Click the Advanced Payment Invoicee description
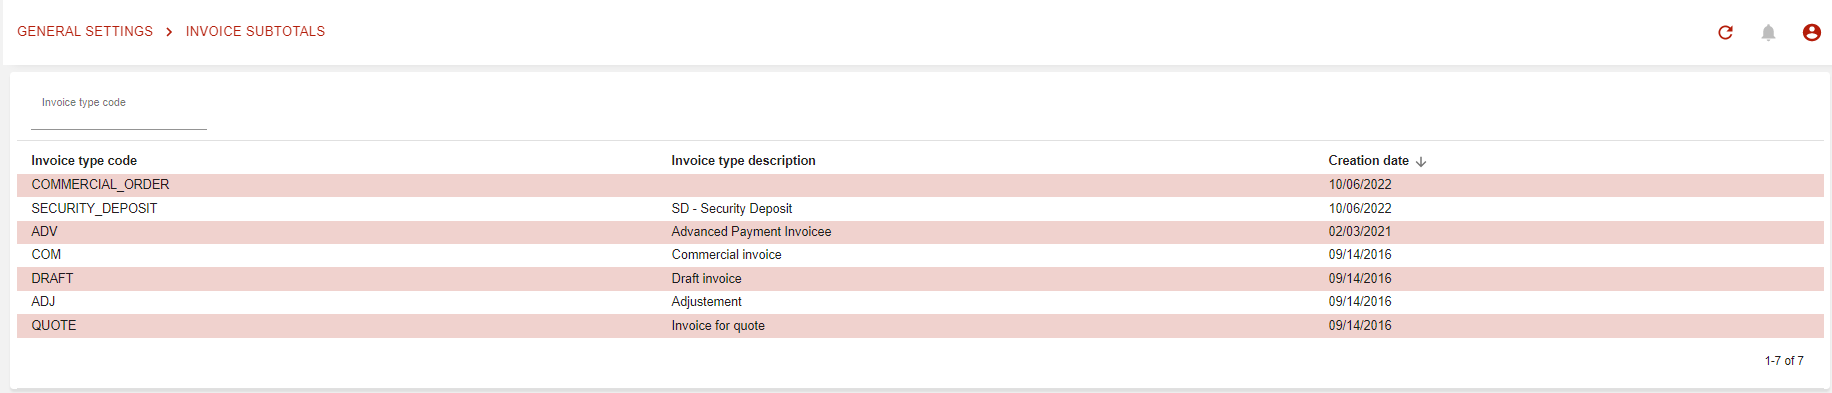Viewport: 1832px width, 393px height. [x=751, y=232]
